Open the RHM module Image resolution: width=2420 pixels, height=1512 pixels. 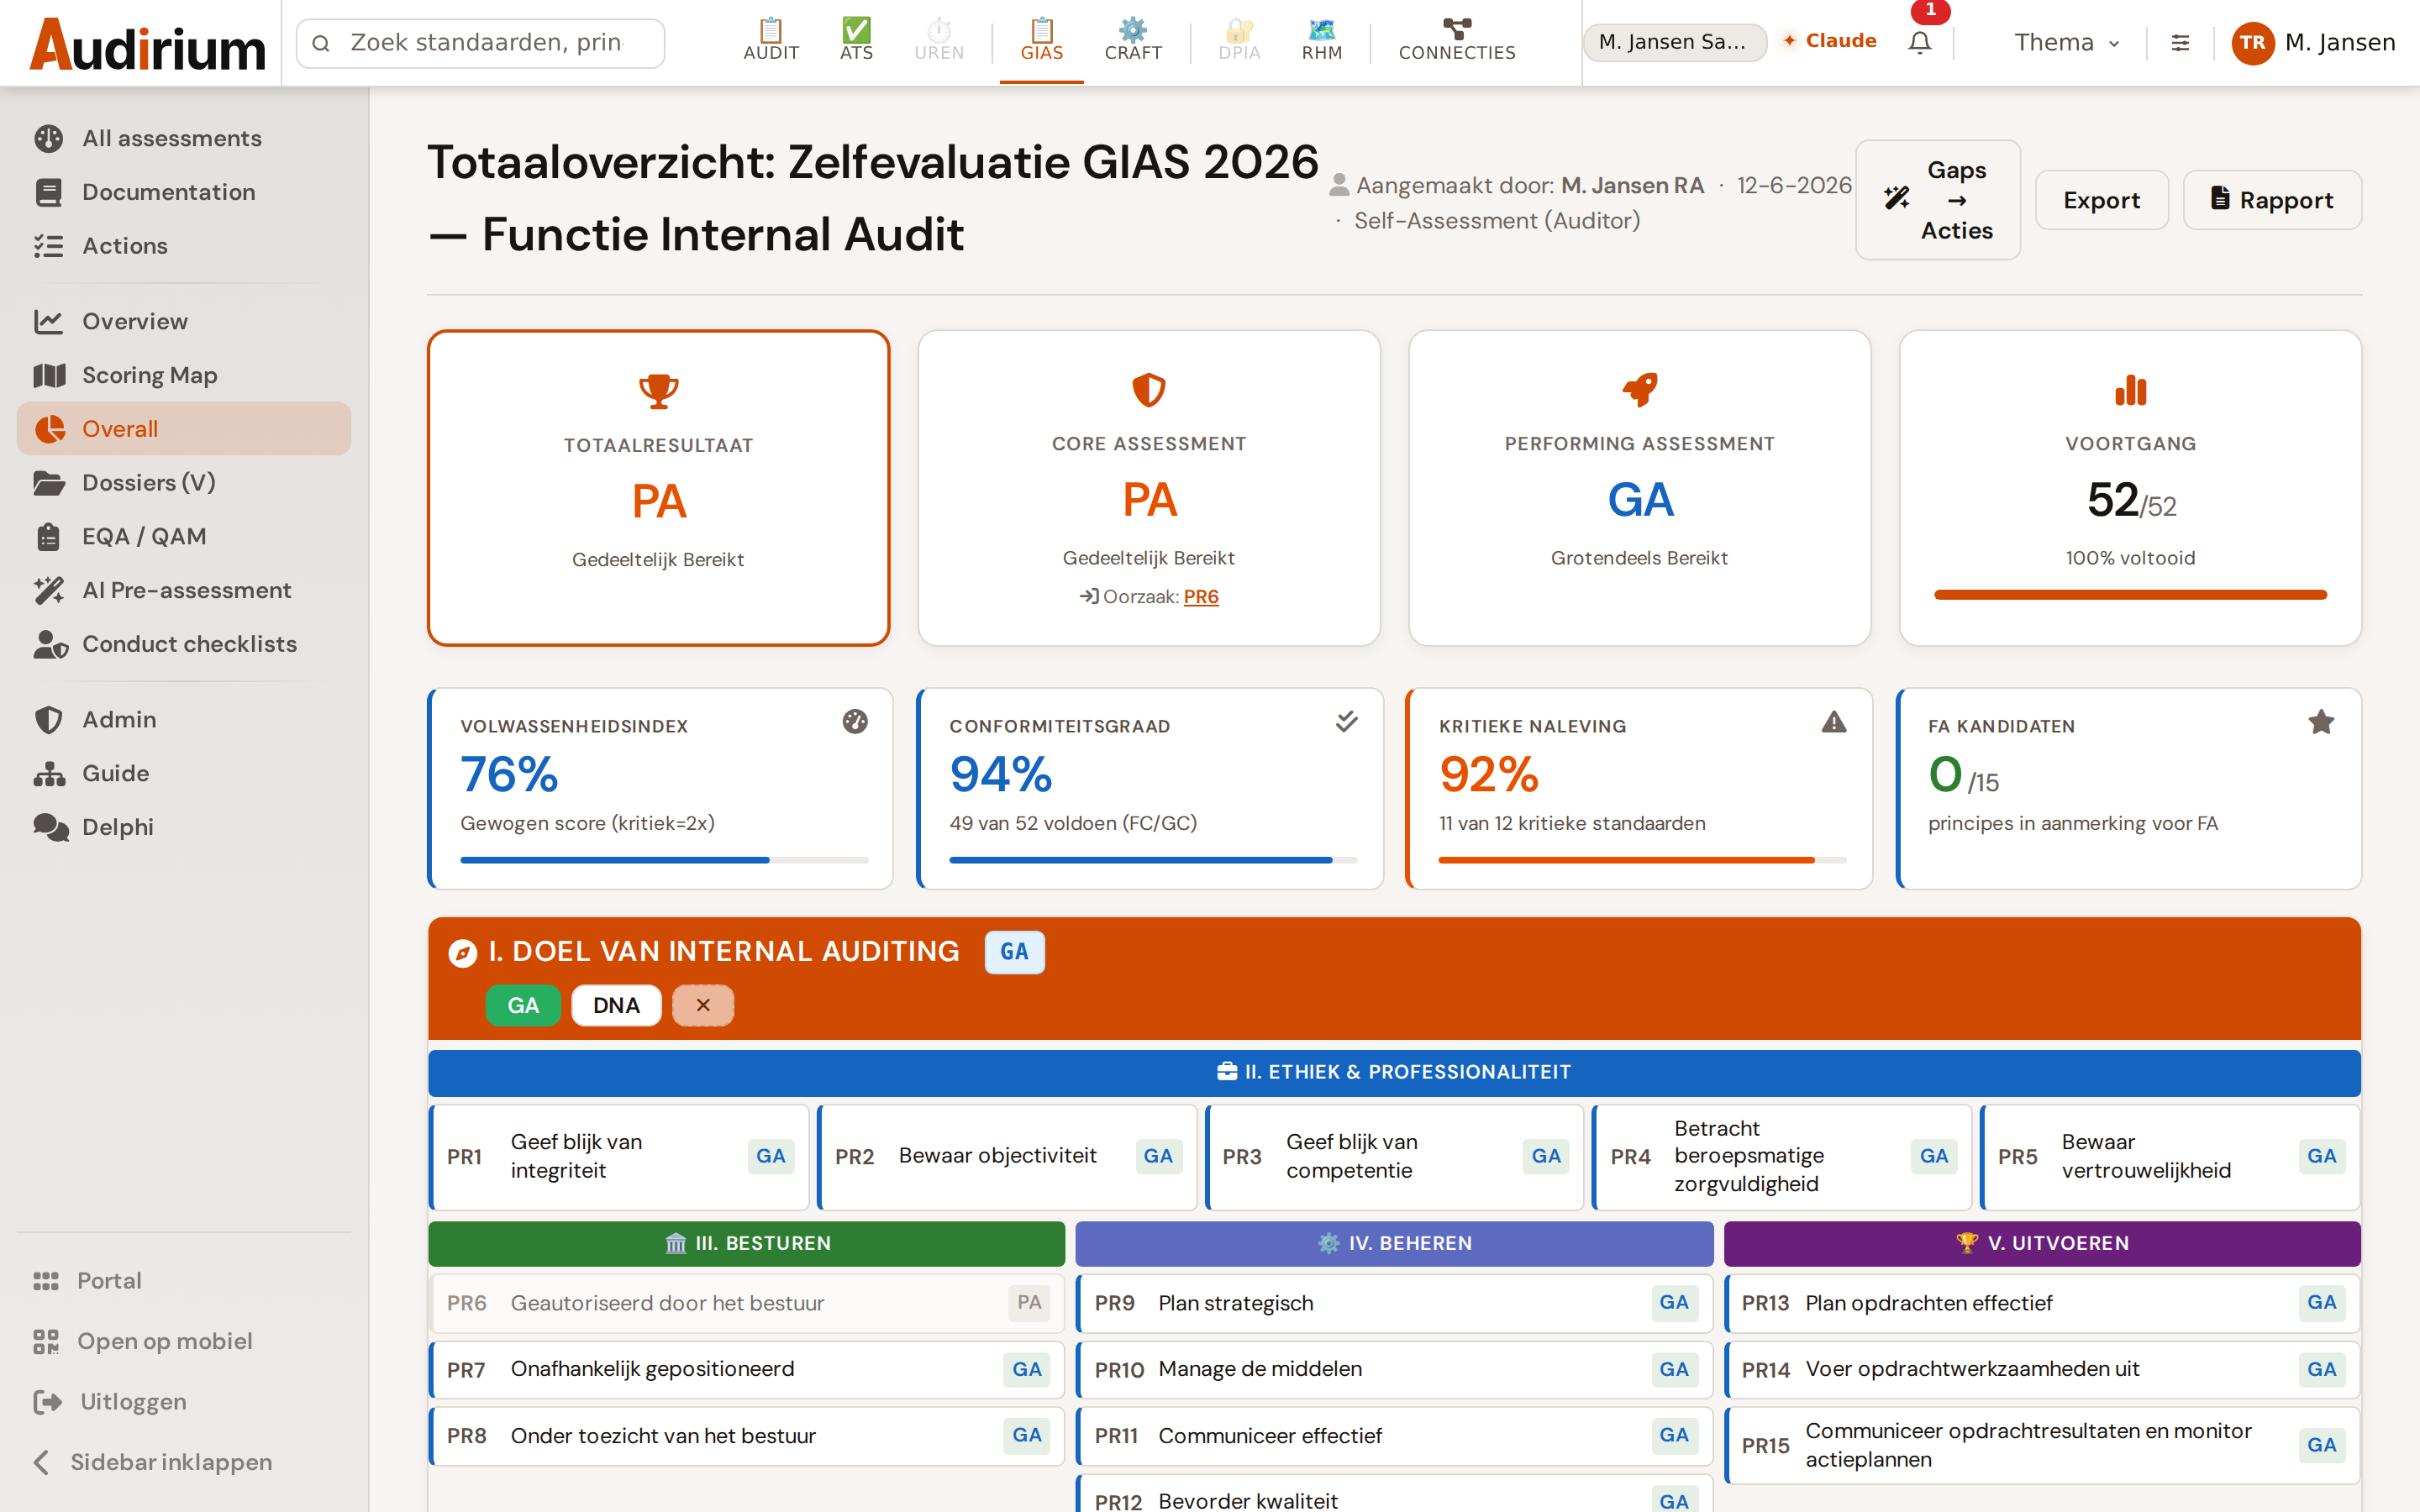coord(1321,41)
